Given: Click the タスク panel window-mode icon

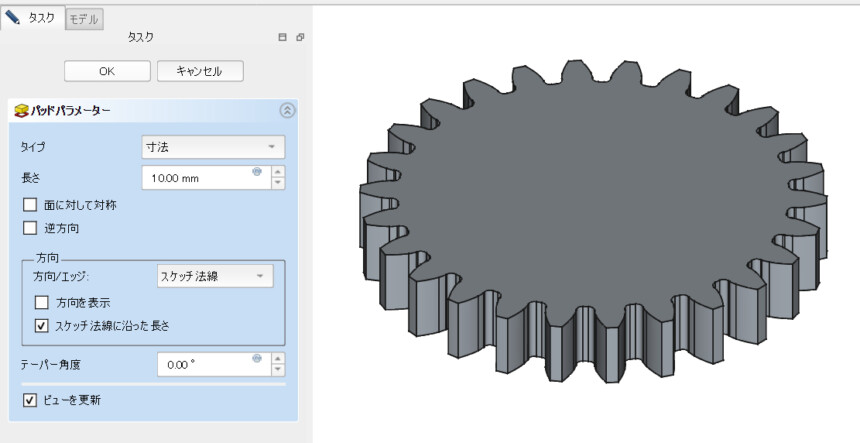Looking at the screenshot, I should (282, 37).
